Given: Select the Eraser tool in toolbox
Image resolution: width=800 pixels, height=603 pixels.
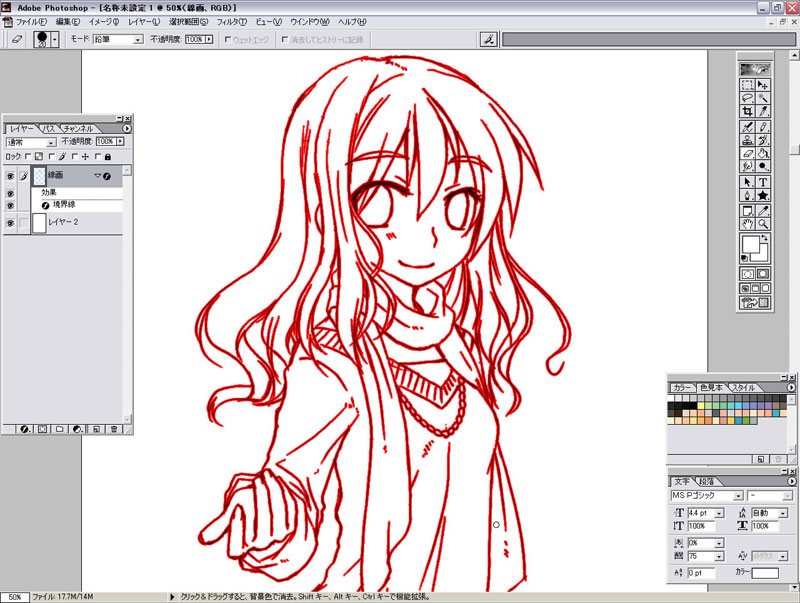Looking at the screenshot, I should (747, 154).
